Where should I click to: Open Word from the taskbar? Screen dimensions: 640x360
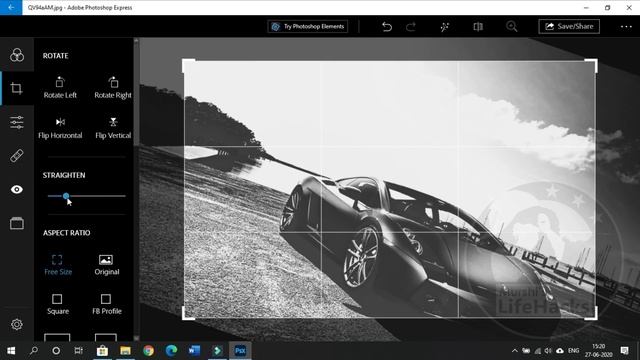tap(194, 351)
